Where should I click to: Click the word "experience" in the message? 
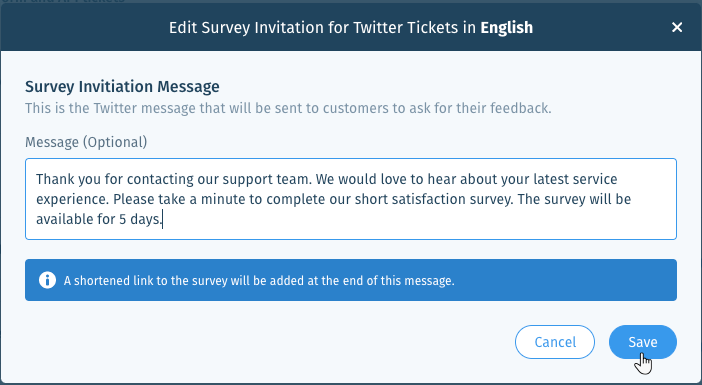tap(72, 200)
